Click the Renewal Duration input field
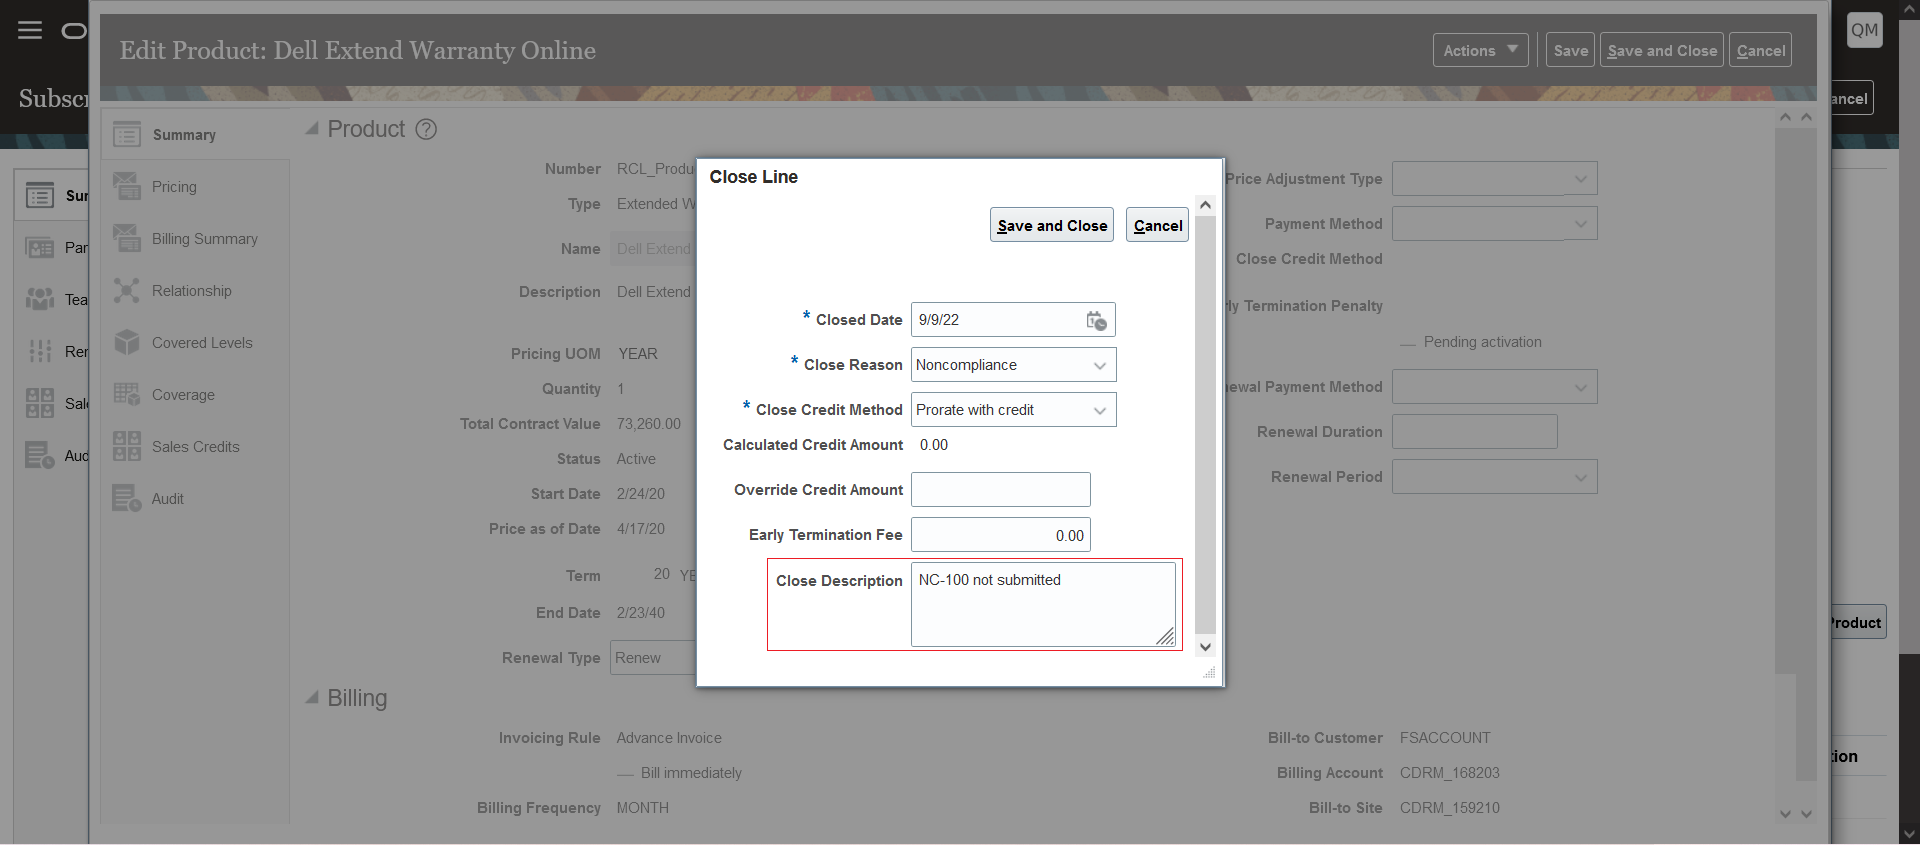This screenshot has width=1920, height=845. pos(1475,432)
